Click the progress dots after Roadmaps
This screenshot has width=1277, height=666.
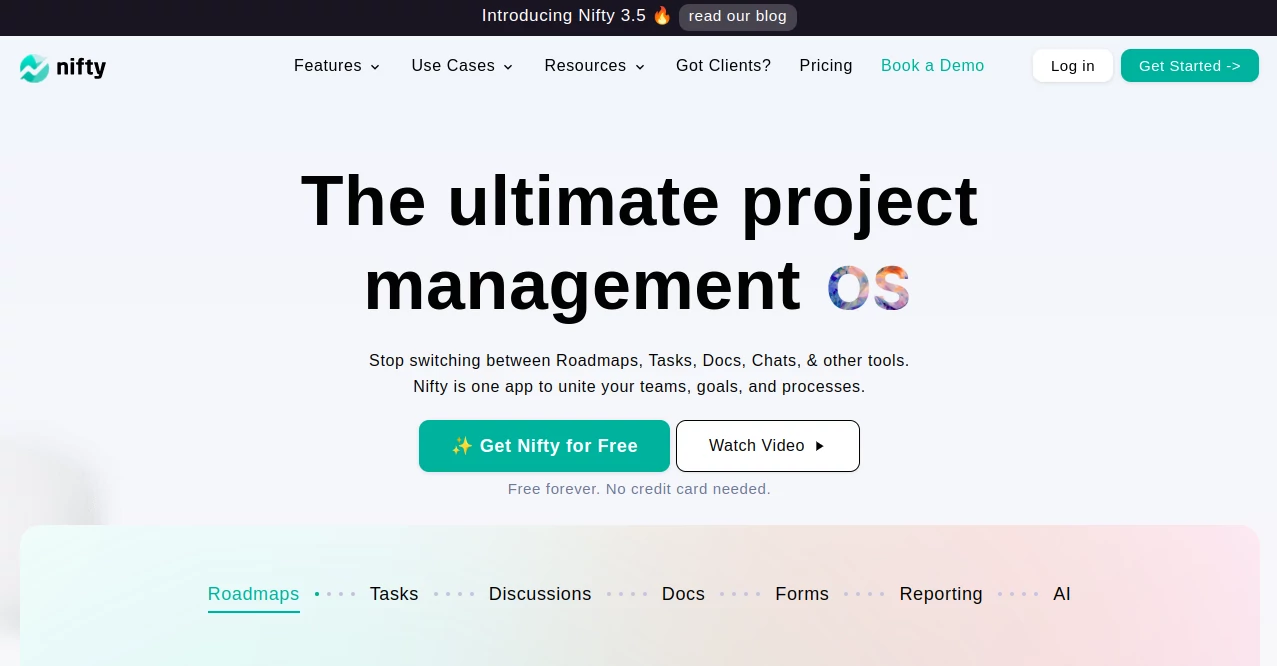pos(335,594)
